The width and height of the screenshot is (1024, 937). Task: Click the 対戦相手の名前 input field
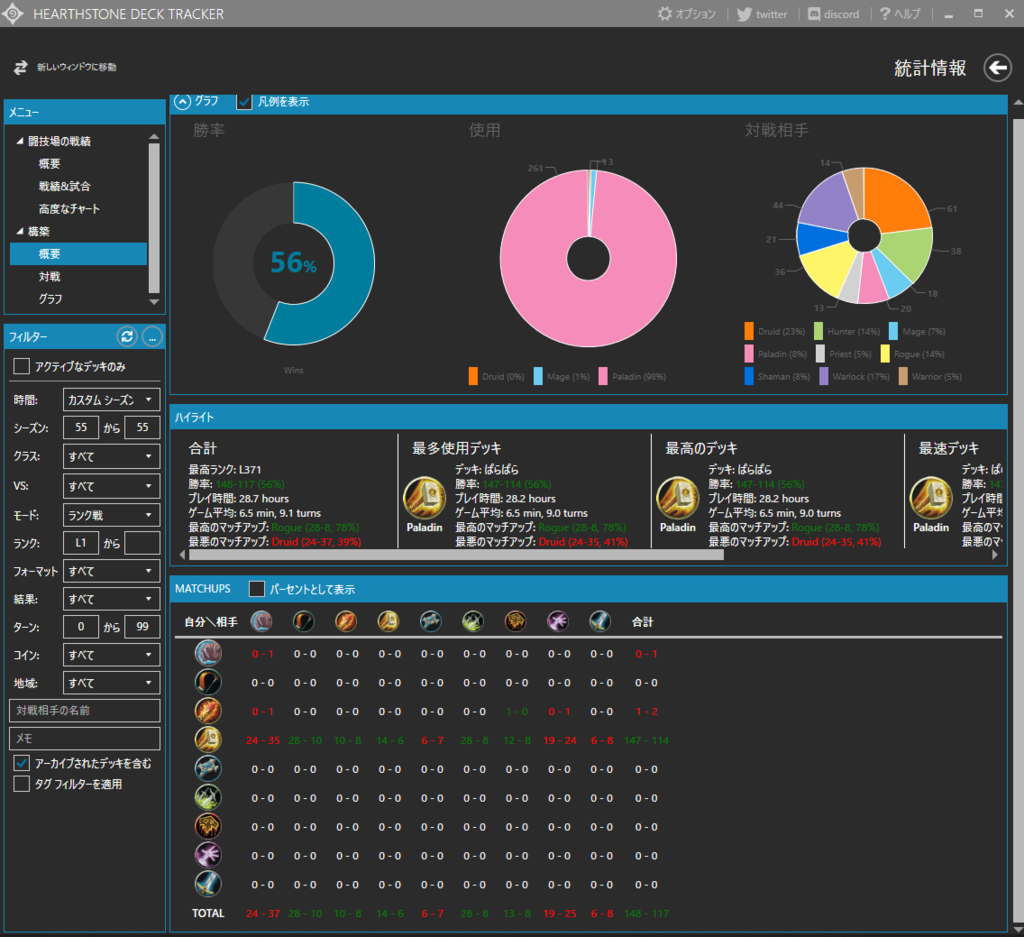pyautogui.click(x=85, y=710)
